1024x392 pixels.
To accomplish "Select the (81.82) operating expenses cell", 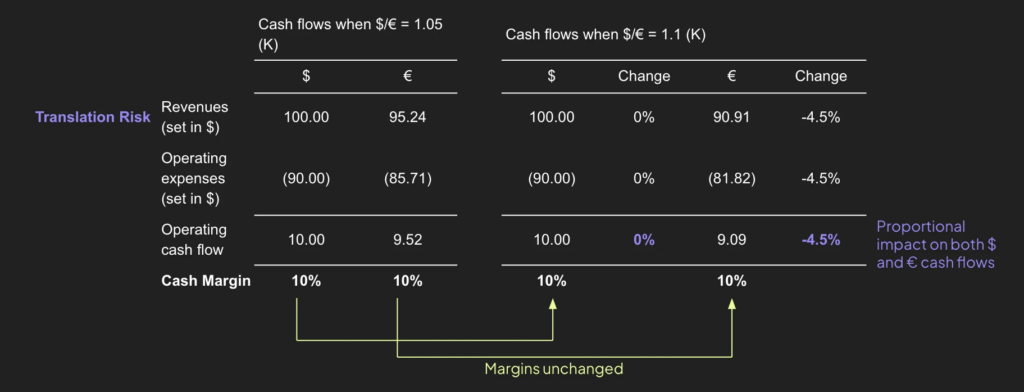I will 731,179.
